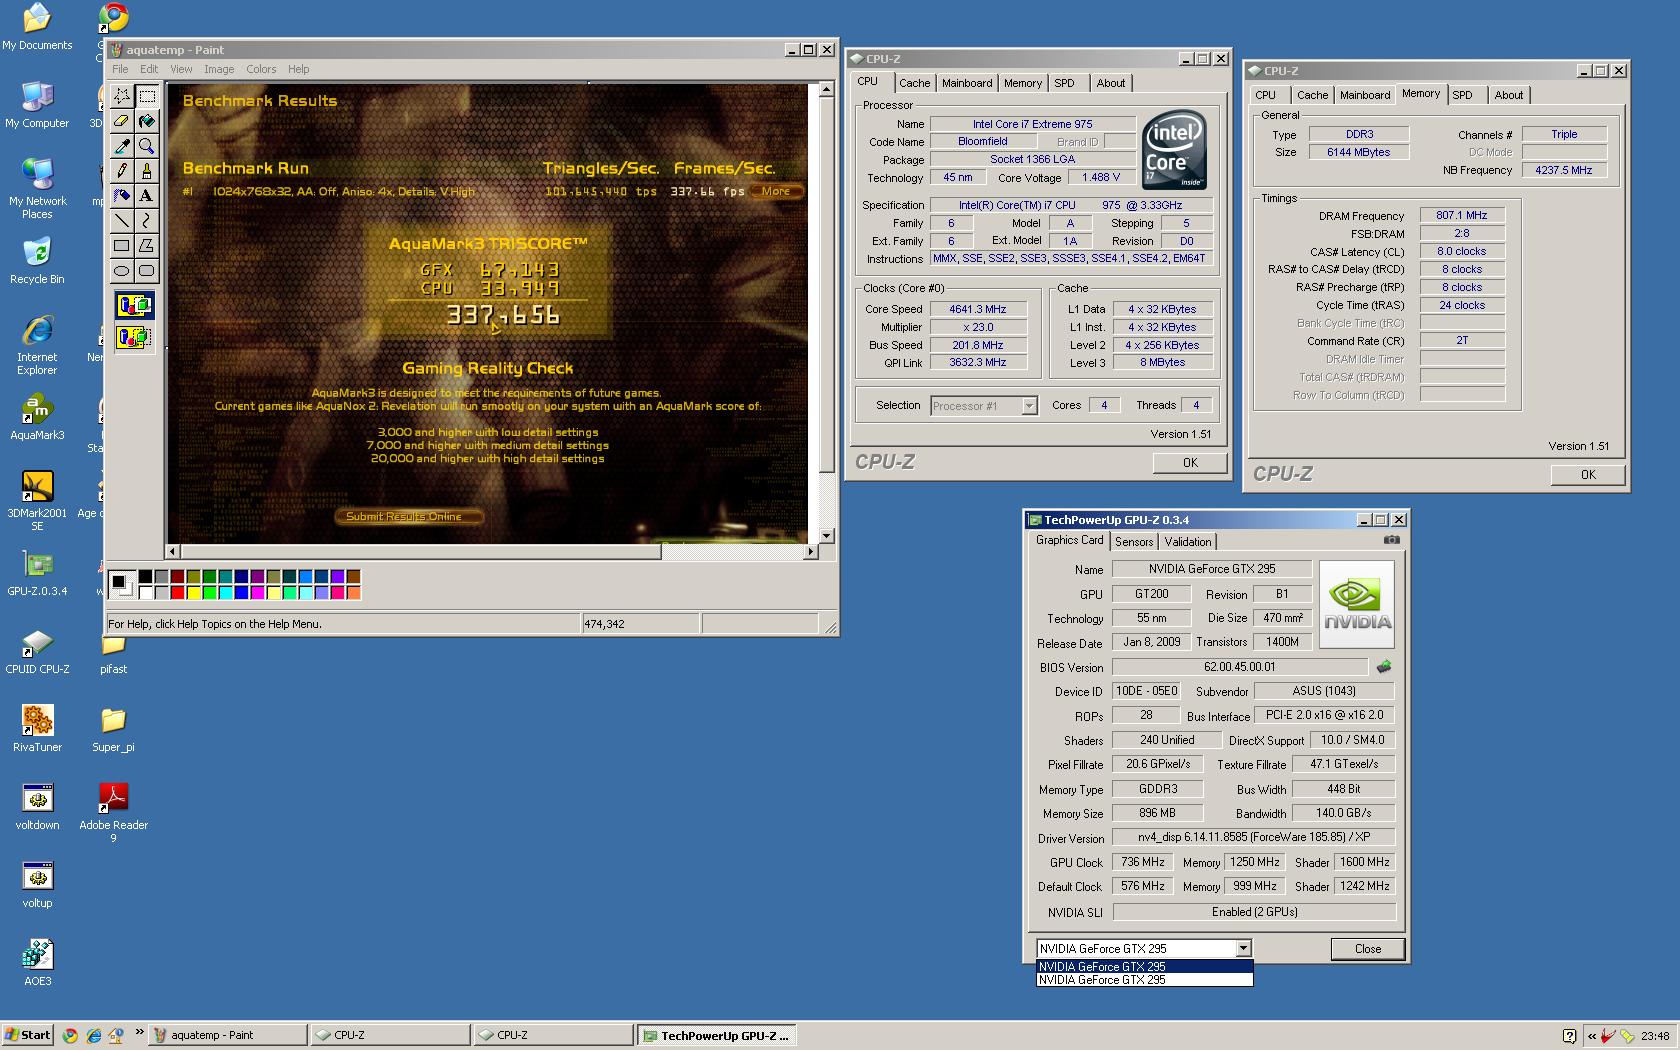Click OK in the right CPU-Z memory window
The height and width of the screenshot is (1050, 1680).
click(x=1588, y=474)
